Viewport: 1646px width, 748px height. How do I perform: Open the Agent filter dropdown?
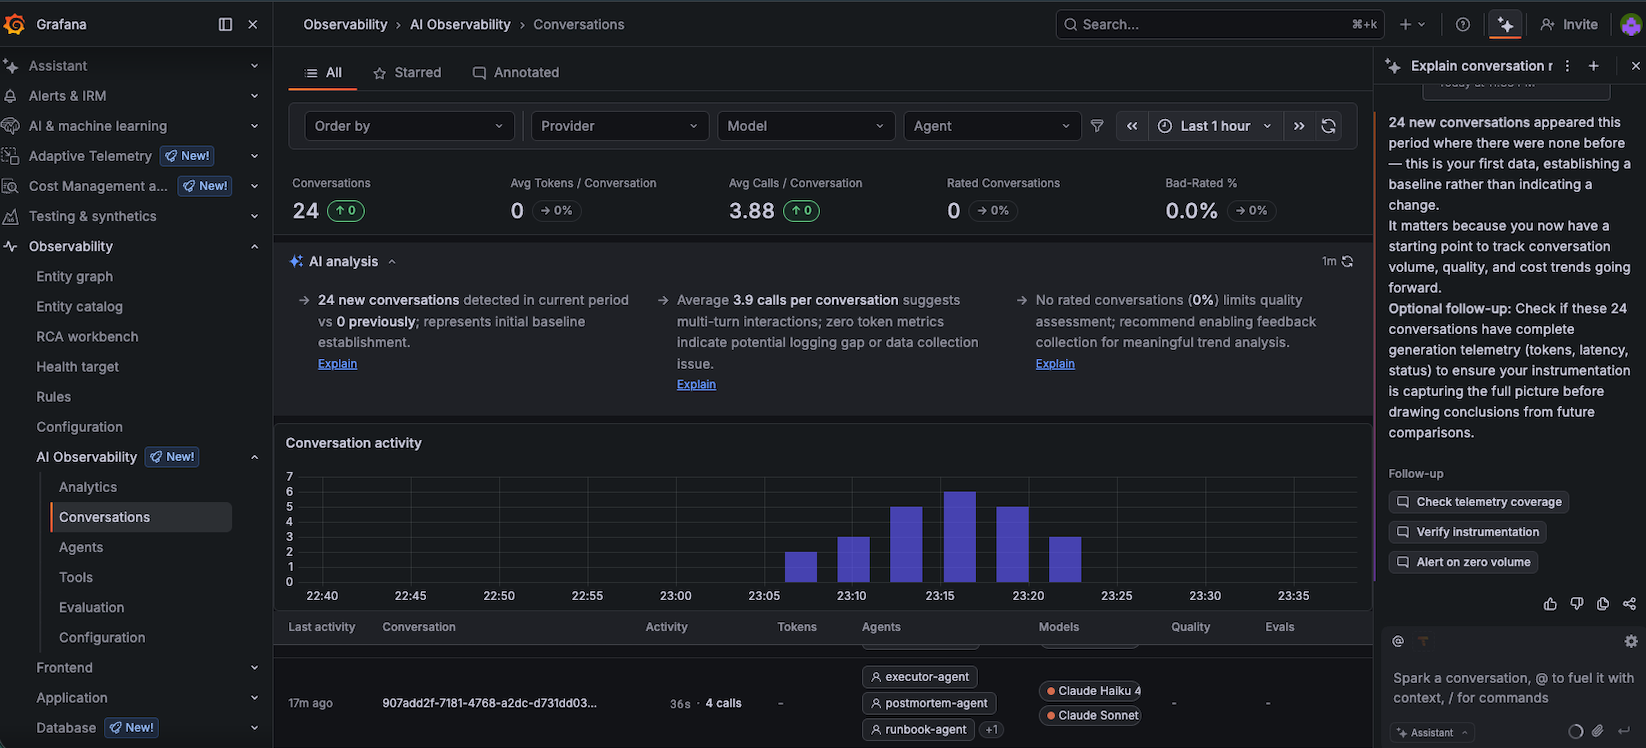click(992, 126)
